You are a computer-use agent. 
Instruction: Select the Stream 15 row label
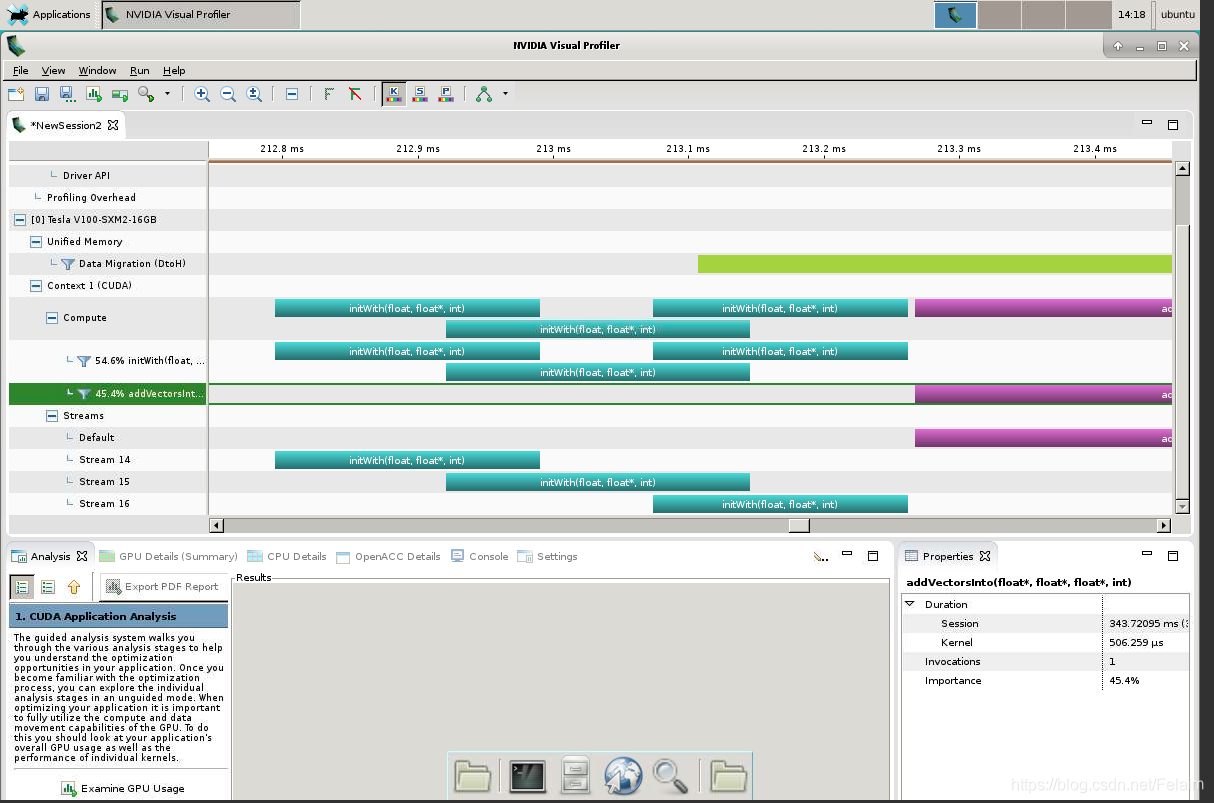coord(105,482)
